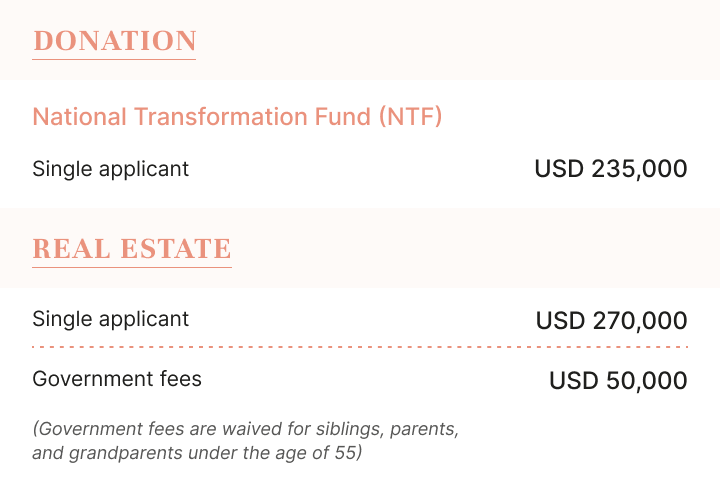Click the USD 235,000 donation amount
Image resolution: width=720 pixels, height=488 pixels.
click(x=611, y=169)
